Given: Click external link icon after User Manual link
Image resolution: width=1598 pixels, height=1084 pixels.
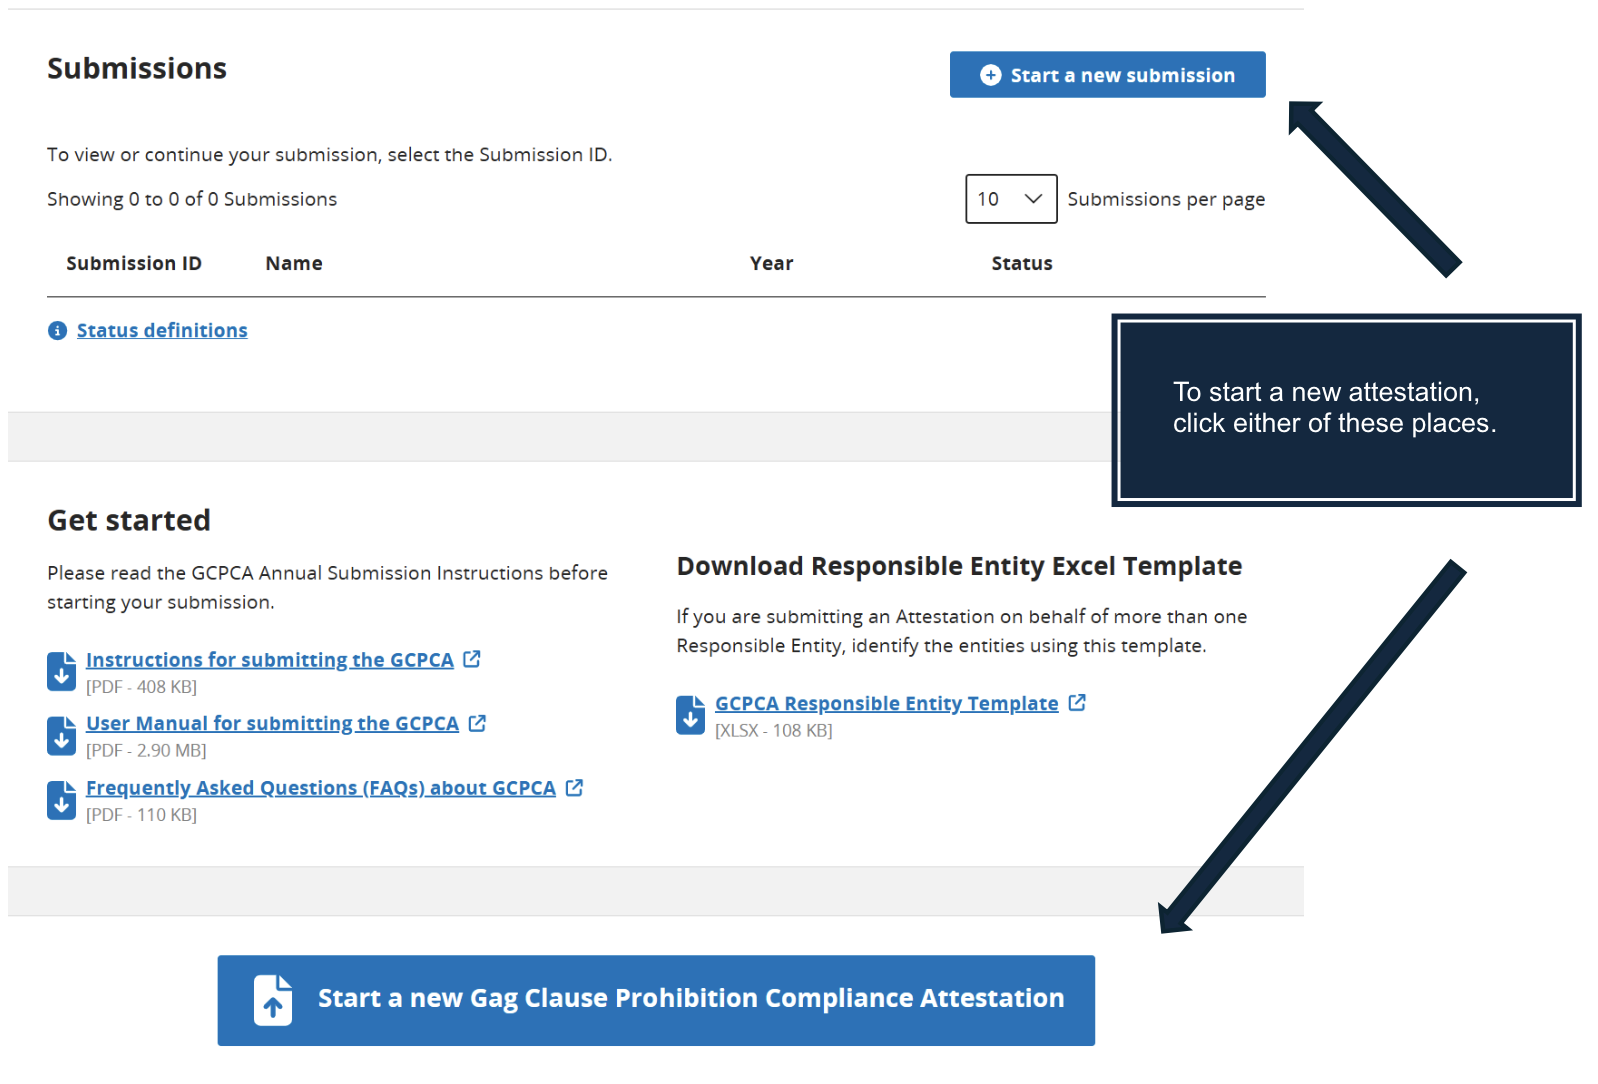Looking at the screenshot, I should (477, 723).
